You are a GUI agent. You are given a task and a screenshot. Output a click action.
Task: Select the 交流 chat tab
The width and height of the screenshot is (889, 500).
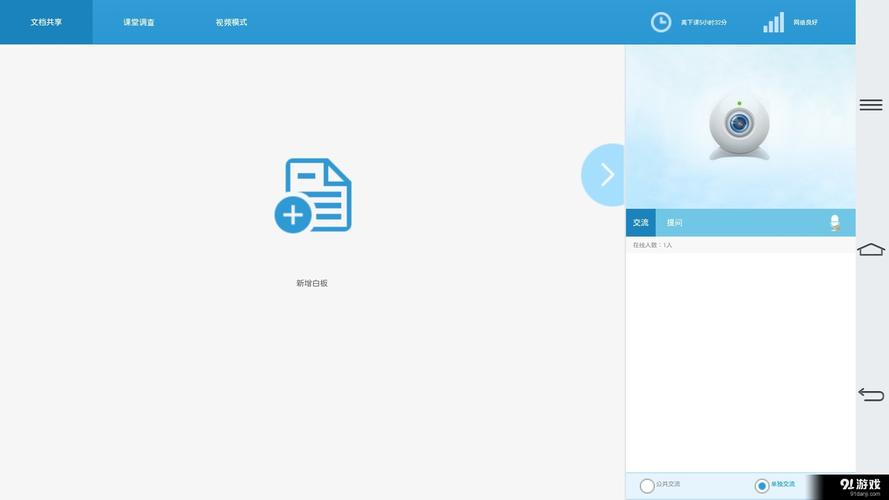(x=641, y=223)
